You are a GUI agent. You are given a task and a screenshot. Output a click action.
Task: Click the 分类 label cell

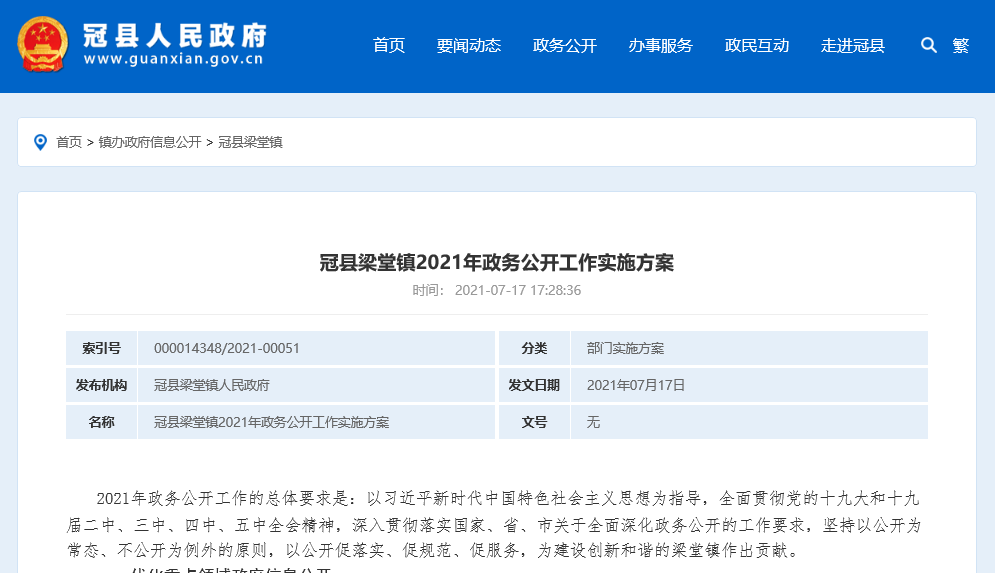pyautogui.click(x=534, y=348)
